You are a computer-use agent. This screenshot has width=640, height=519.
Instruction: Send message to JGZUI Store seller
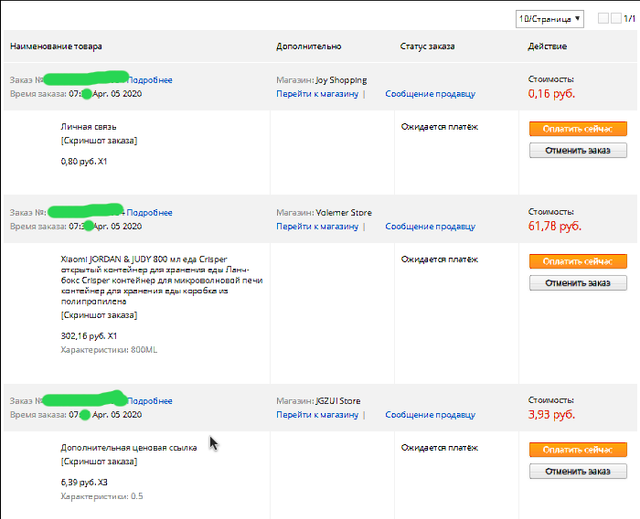pos(430,415)
